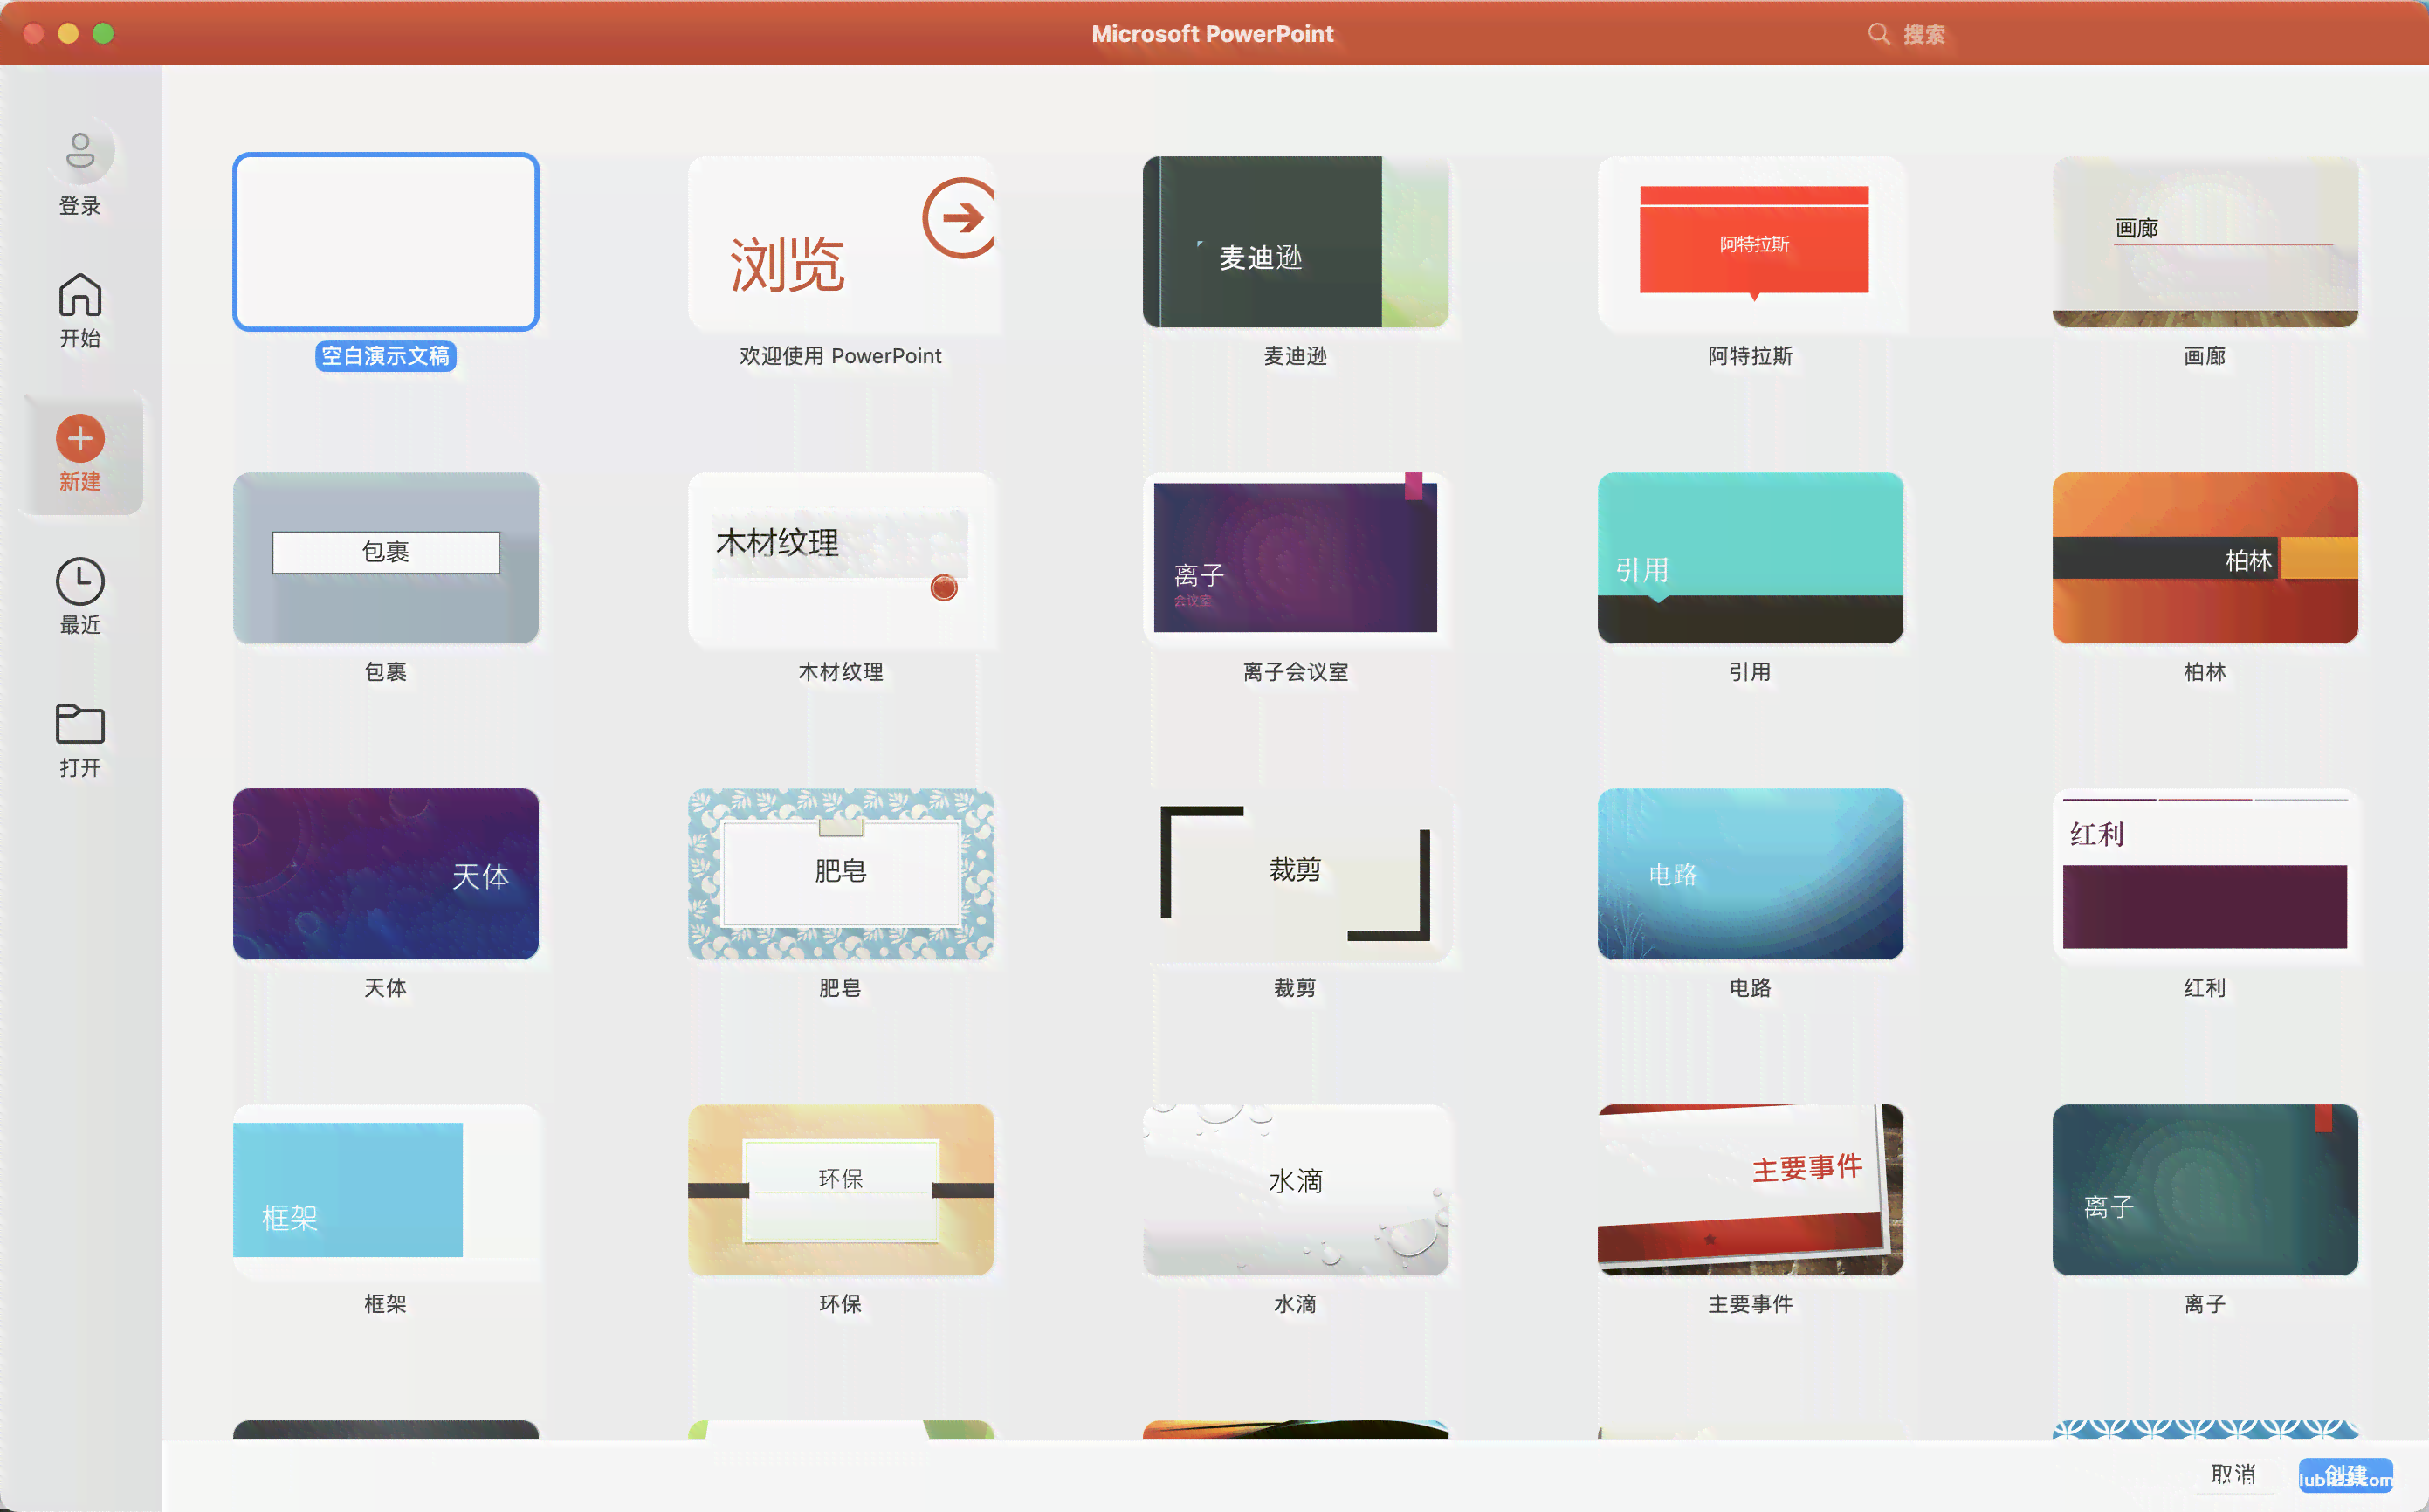The width and height of the screenshot is (2429, 1512).
Task: Select the 框架 template thumbnail
Action: (x=386, y=1189)
